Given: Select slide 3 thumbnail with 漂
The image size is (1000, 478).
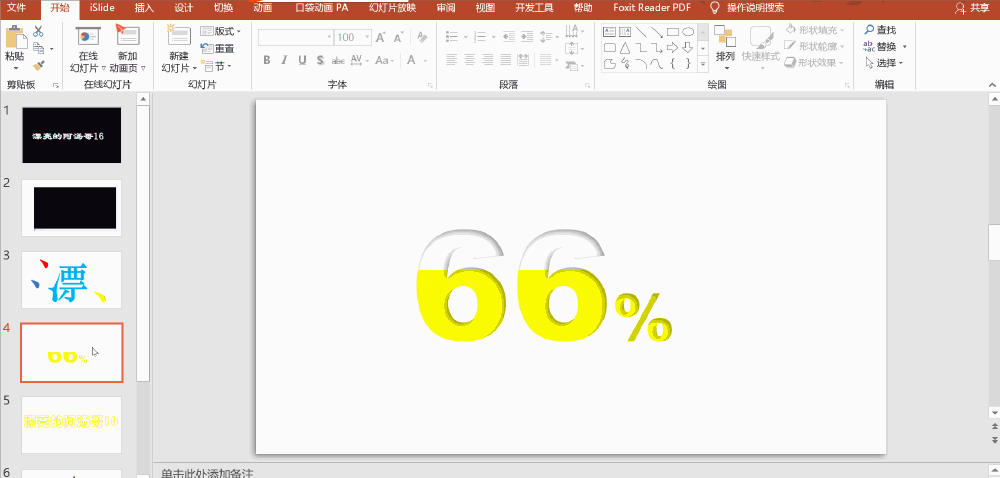Looking at the screenshot, I should coord(71,280).
